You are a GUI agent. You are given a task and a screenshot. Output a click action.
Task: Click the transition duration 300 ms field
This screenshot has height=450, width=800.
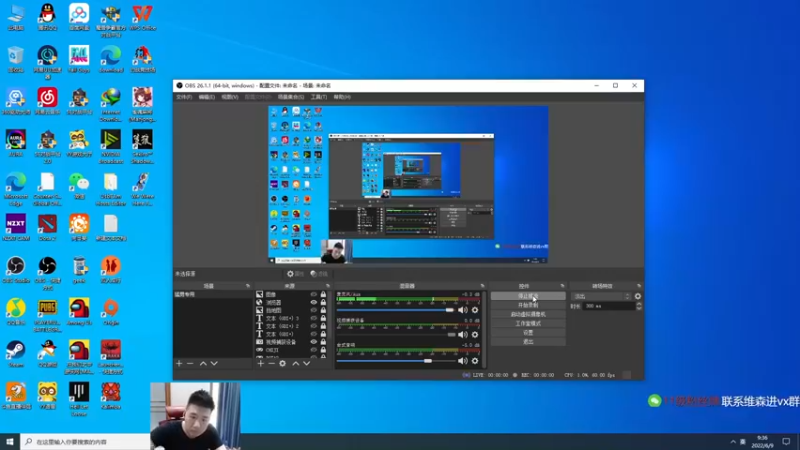coord(608,306)
